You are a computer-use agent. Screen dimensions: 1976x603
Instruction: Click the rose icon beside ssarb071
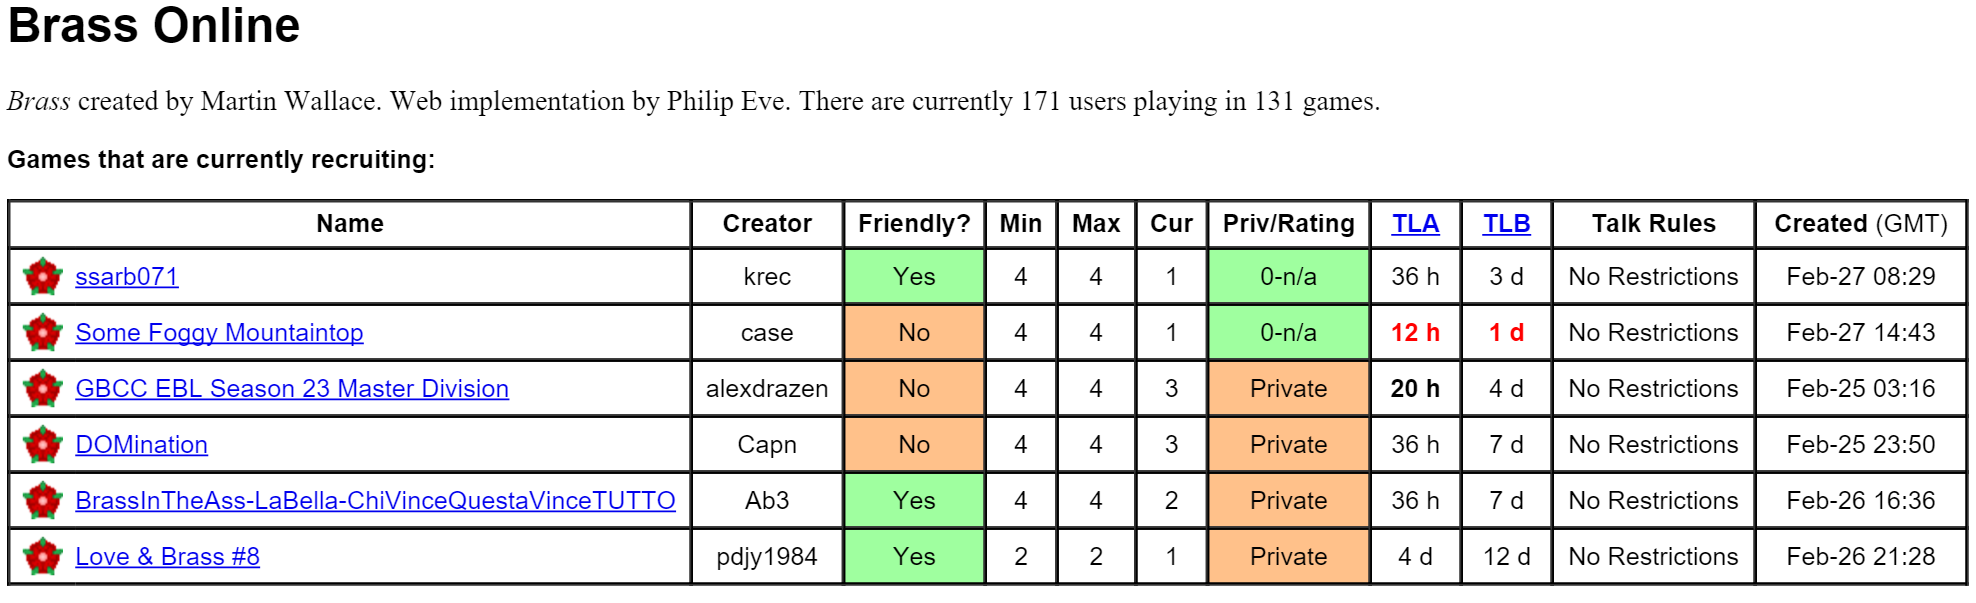(43, 277)
